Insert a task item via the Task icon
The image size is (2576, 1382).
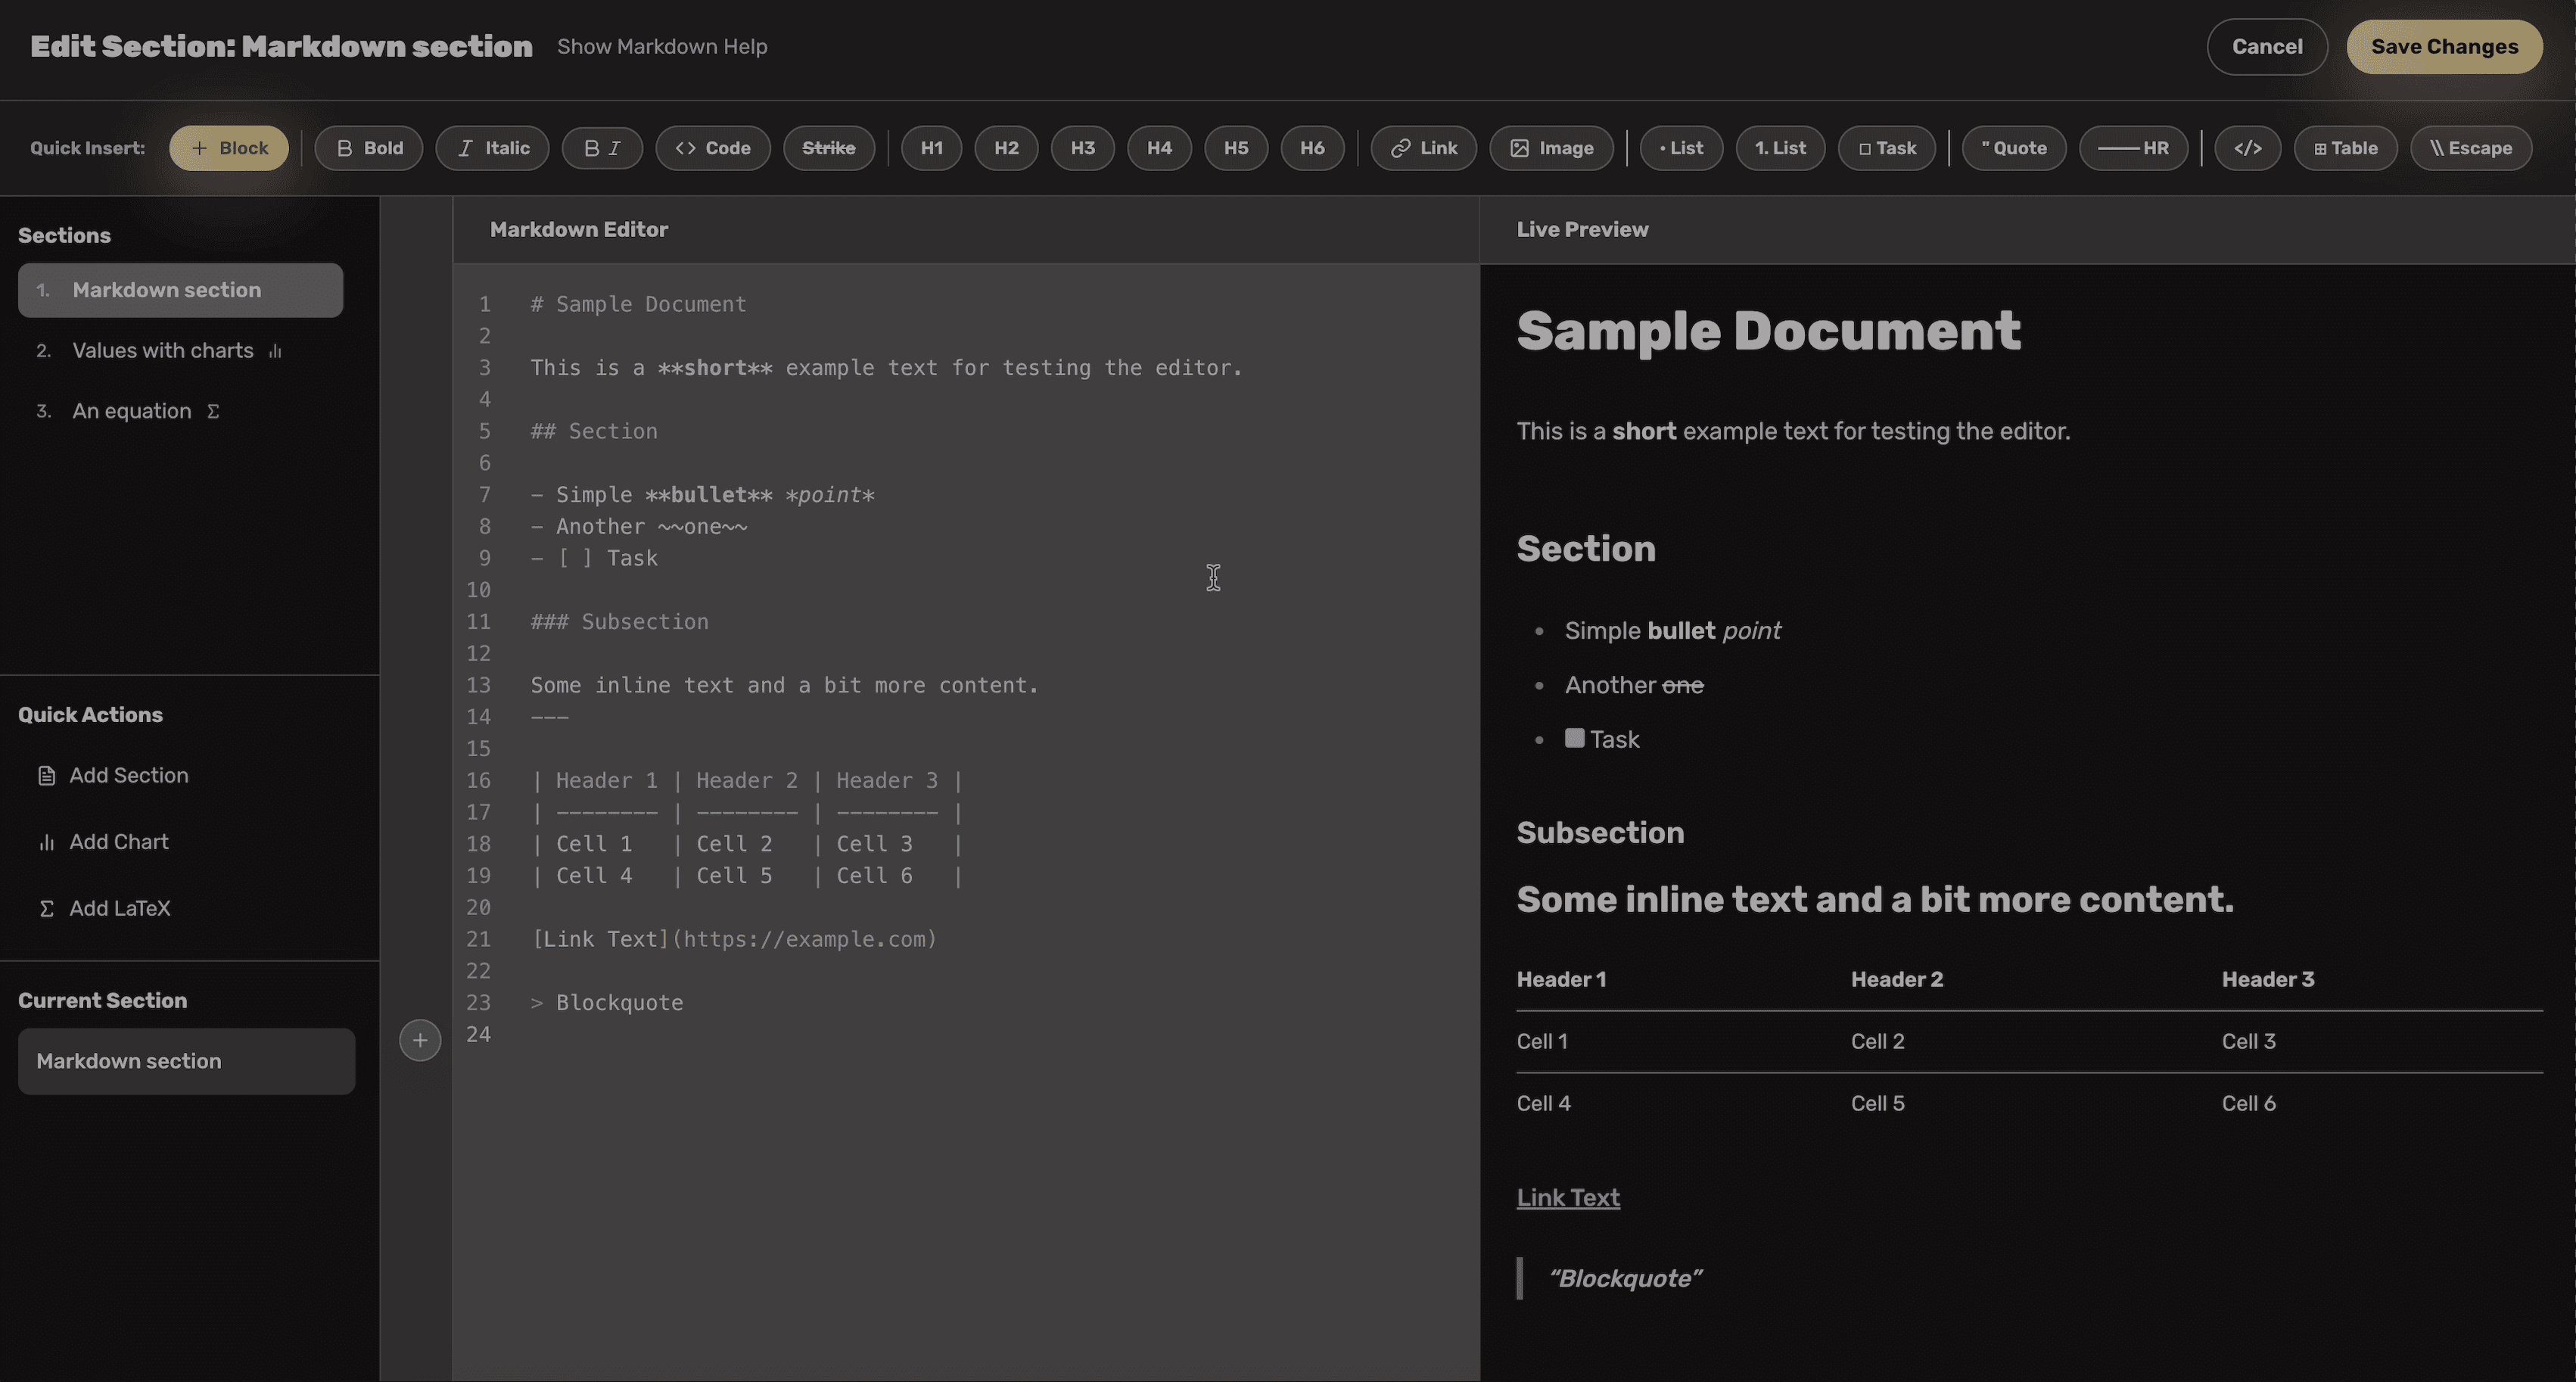[x=1886, y=147]
